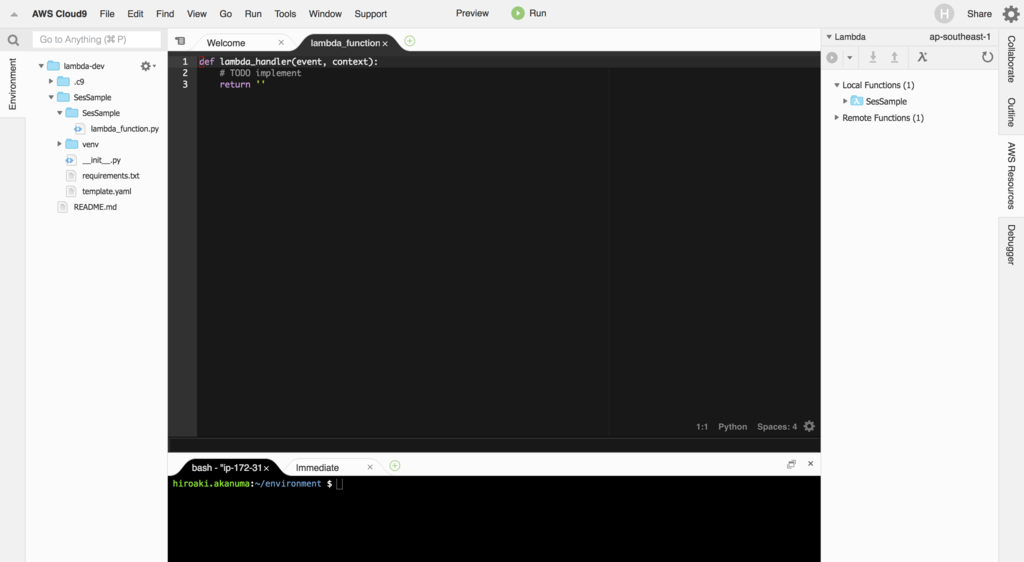Screen dimensions: 1024x562
Task: Open the Support menu
Action: tap(370, 14)
